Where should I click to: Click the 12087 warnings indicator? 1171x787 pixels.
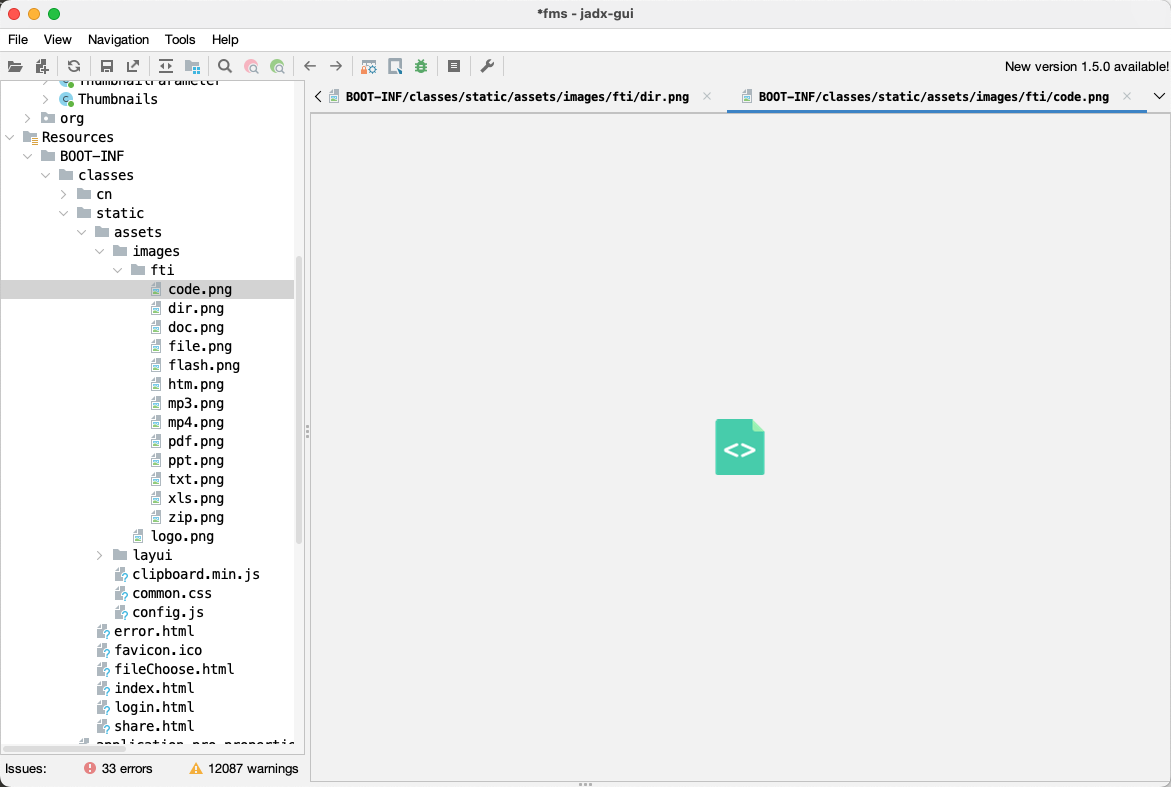pyautogui.click(x=244, y=769)
